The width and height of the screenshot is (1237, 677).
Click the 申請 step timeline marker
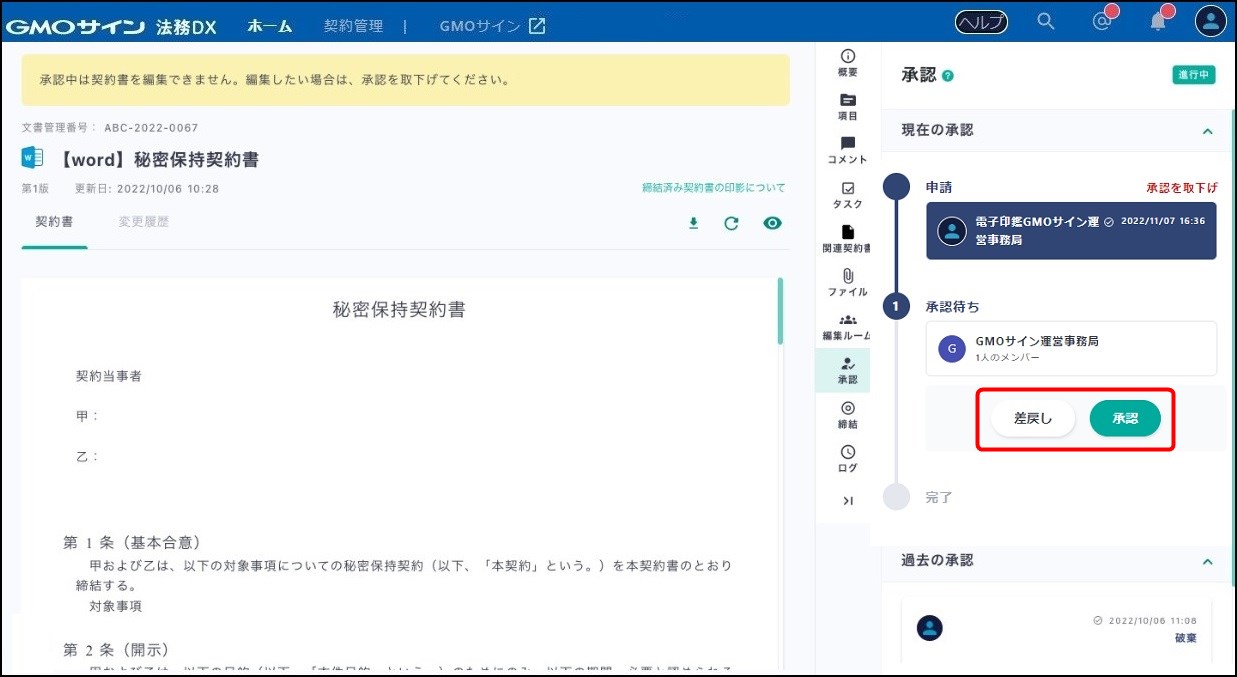[x=897, y=187]
